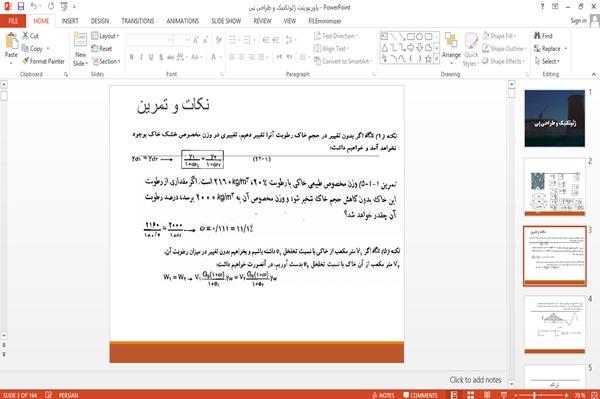Click Shape Effects button
This screenshot has height=399, width=600.
503,61
